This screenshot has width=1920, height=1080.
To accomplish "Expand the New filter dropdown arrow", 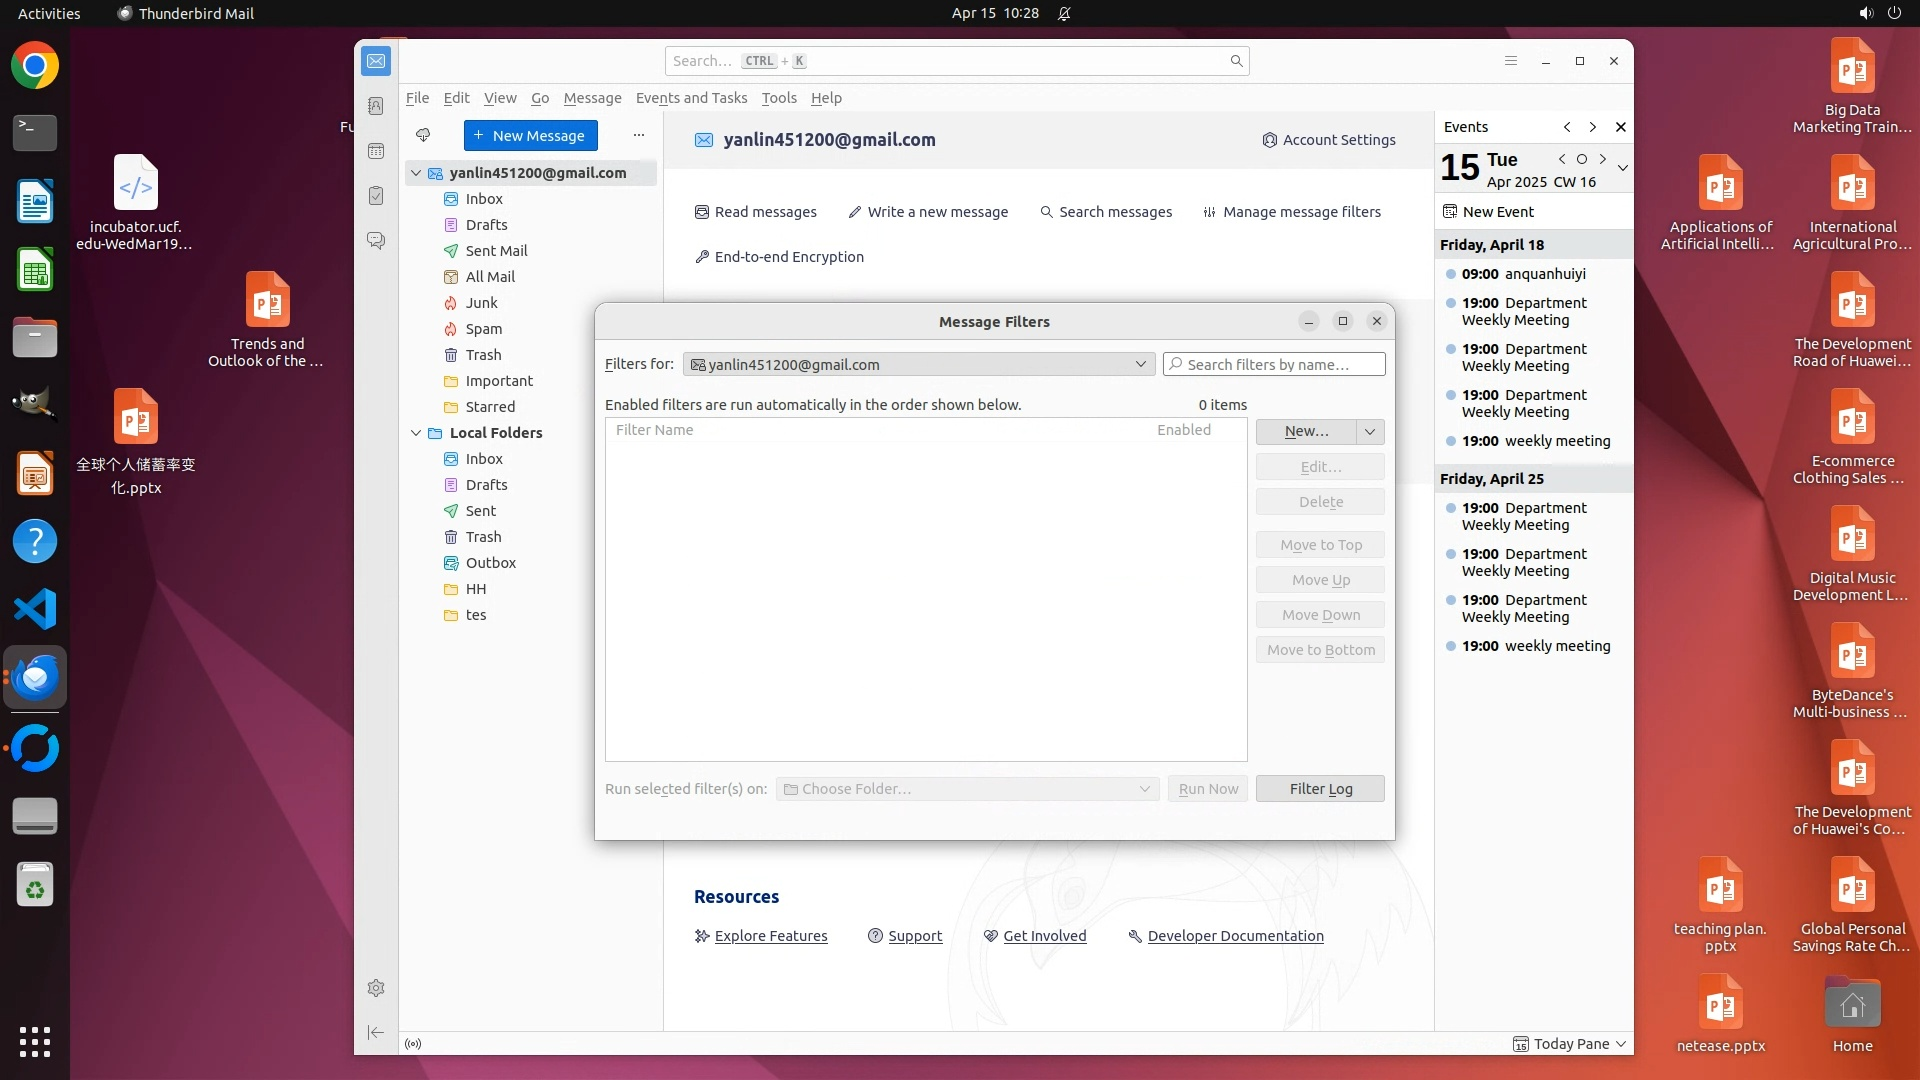I will [1370, 431].
